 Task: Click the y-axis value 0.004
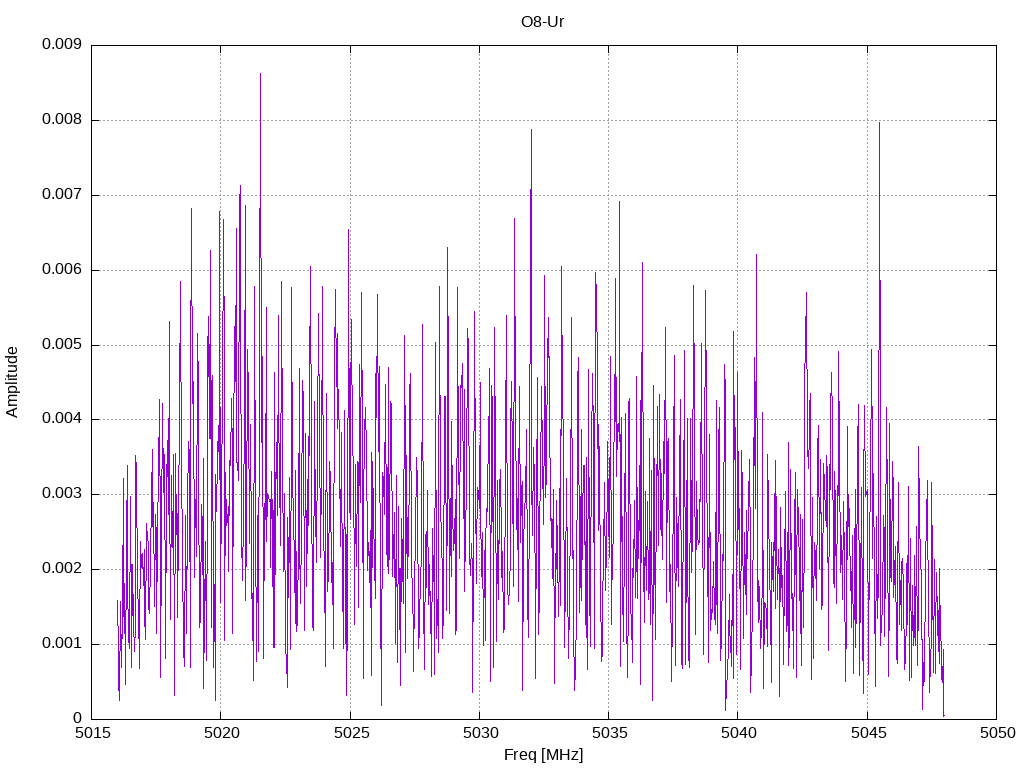(61, 418)
